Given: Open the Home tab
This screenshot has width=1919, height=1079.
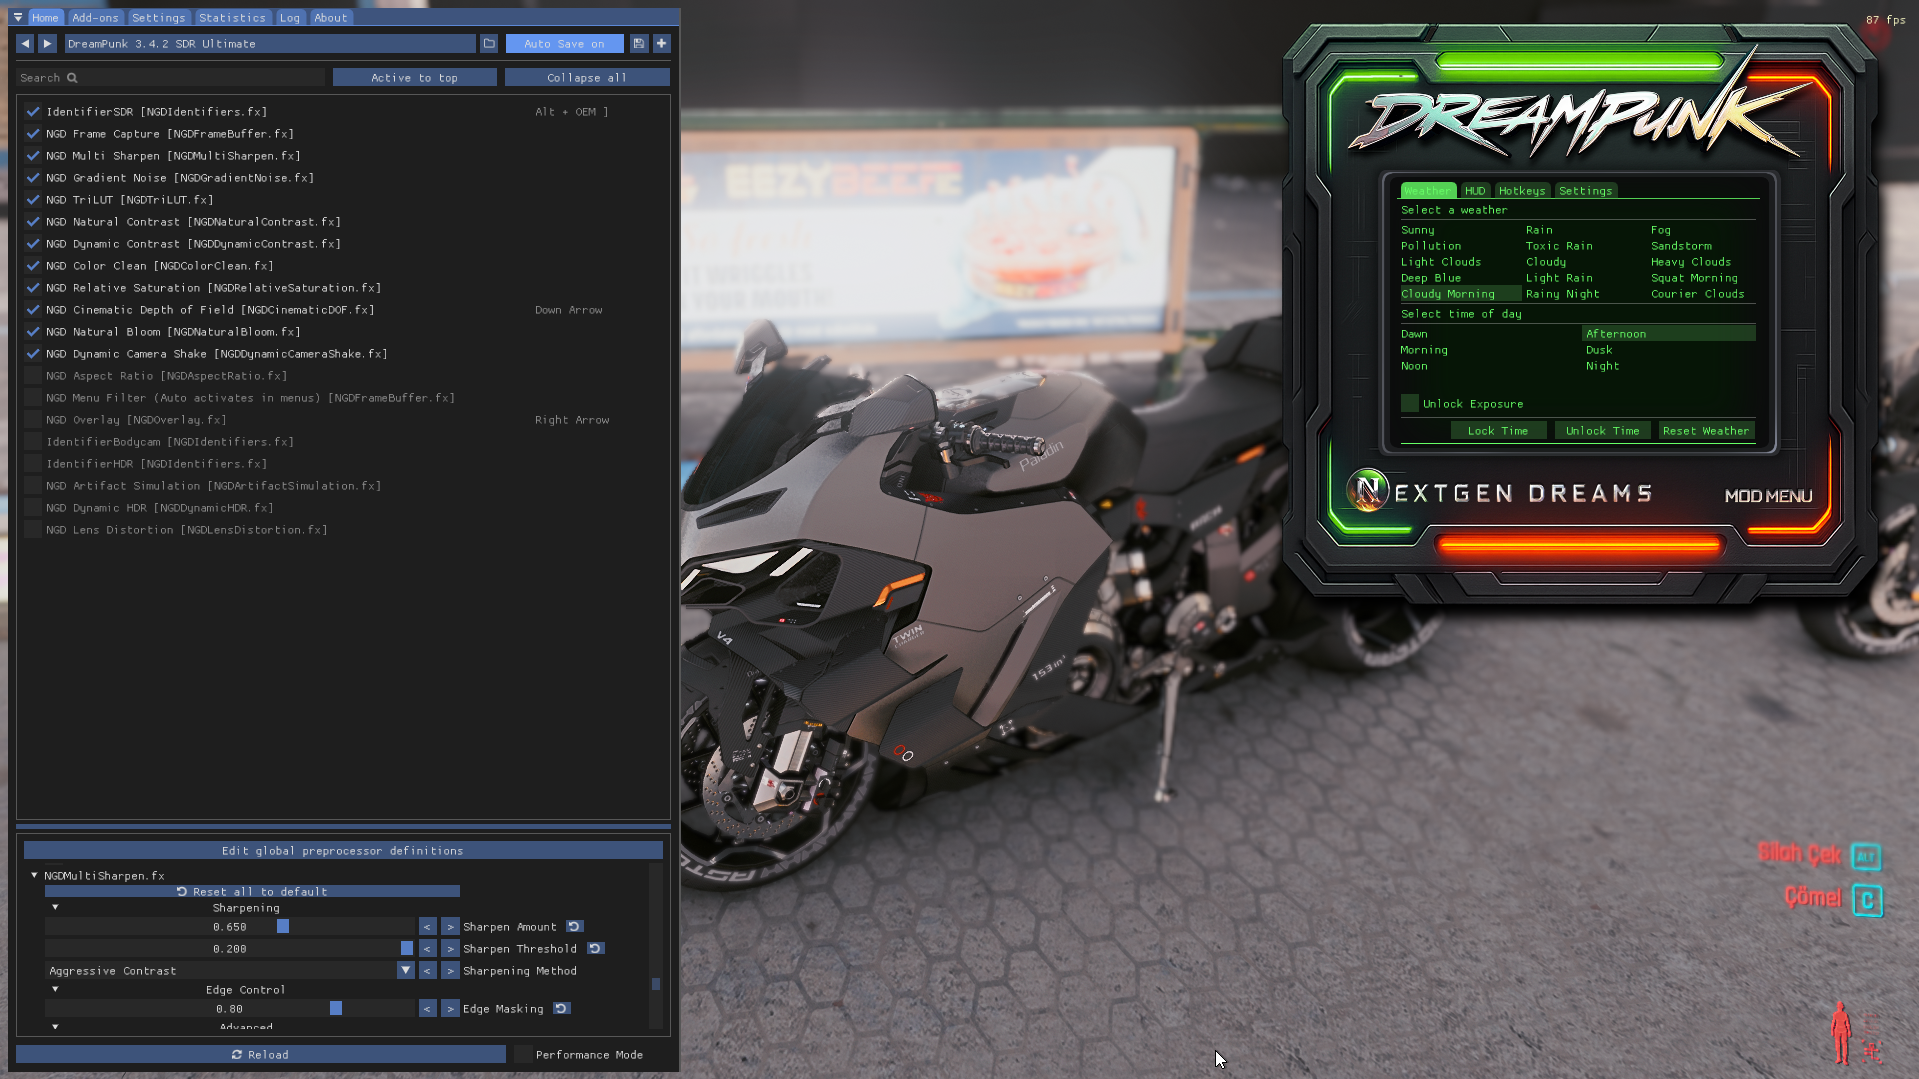Looking at the screenshot, I should point(45,18).
